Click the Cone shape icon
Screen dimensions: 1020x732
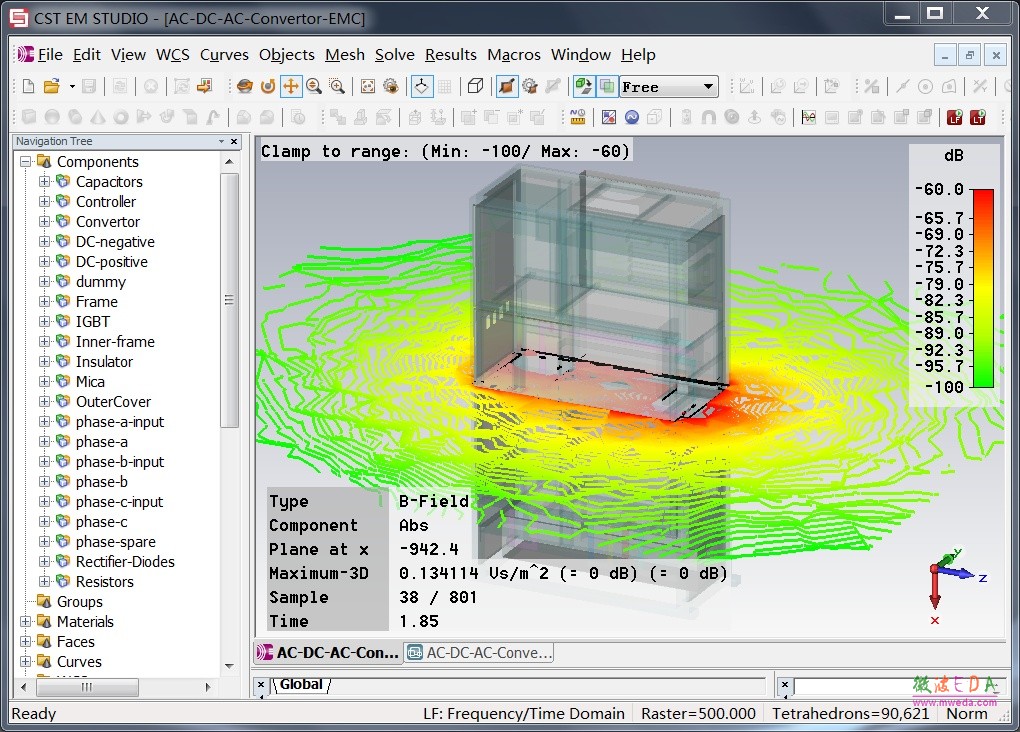(x=98, y=117)
